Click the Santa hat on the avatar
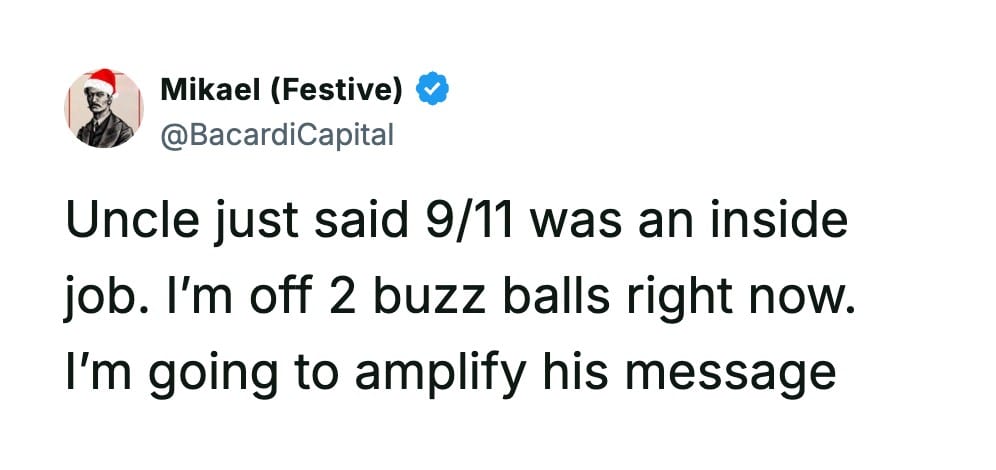This screenshot has width=996, height=470. pos(100,82)
